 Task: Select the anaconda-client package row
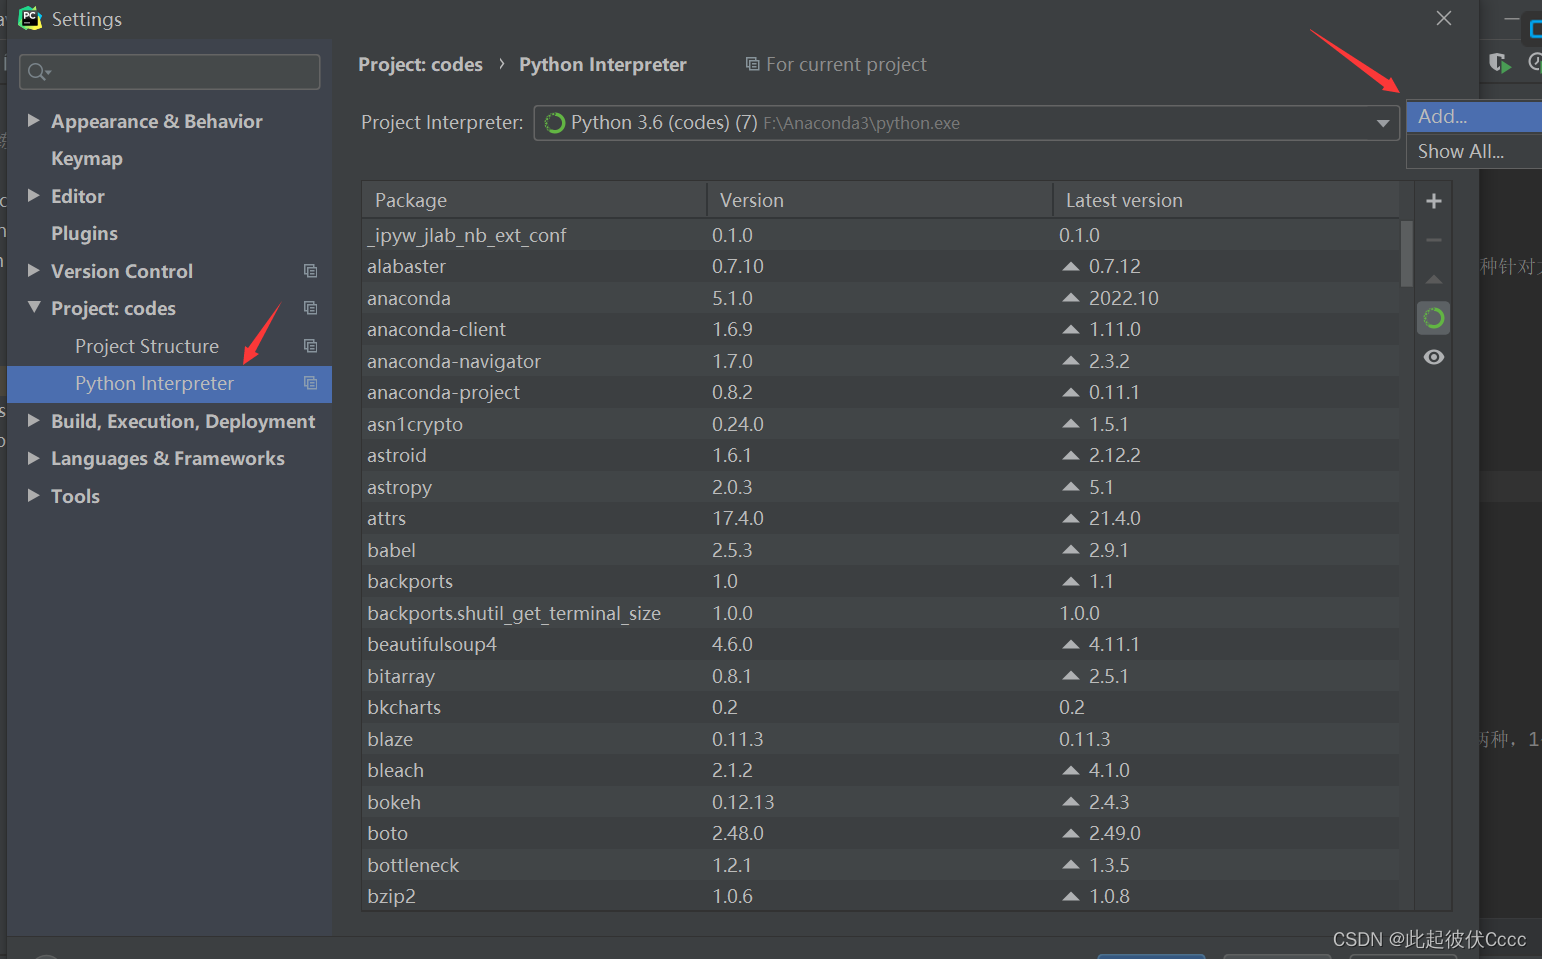click(880, 329)
